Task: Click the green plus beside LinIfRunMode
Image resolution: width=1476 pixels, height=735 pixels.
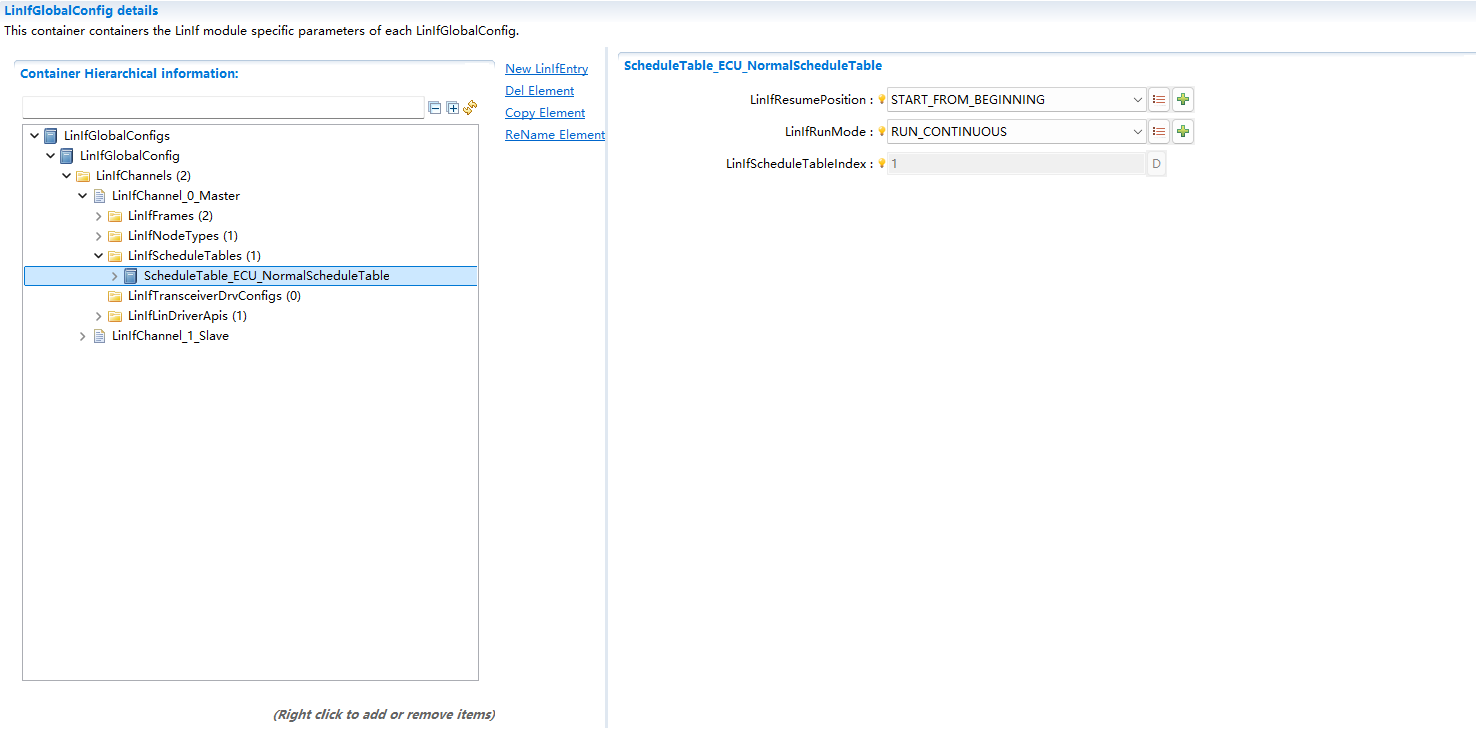Action: pos(1182,131)
